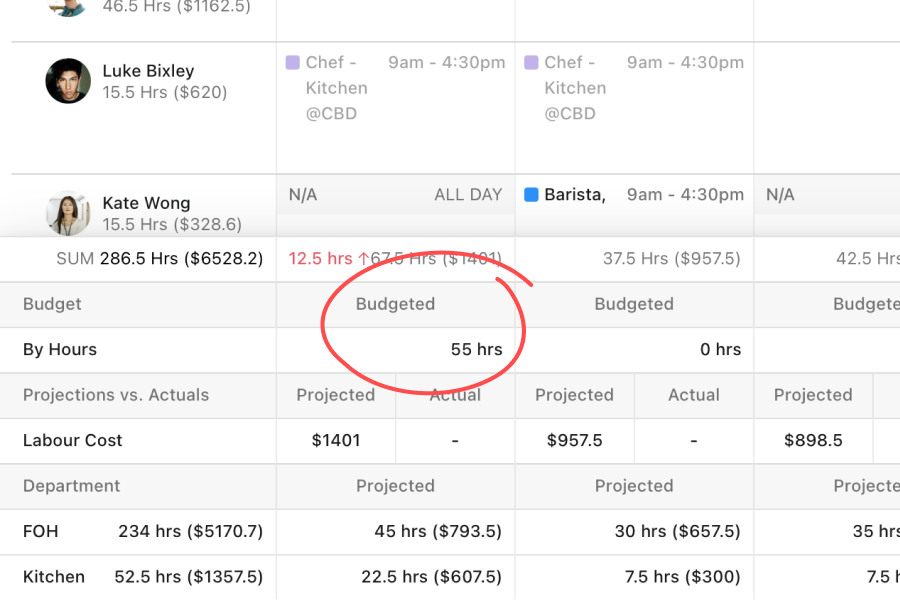Image resolution: width=900 pixels, height=600 pixels.
Task: Click the $1401 projected labour cost
Action: click(x=335, y=440)
